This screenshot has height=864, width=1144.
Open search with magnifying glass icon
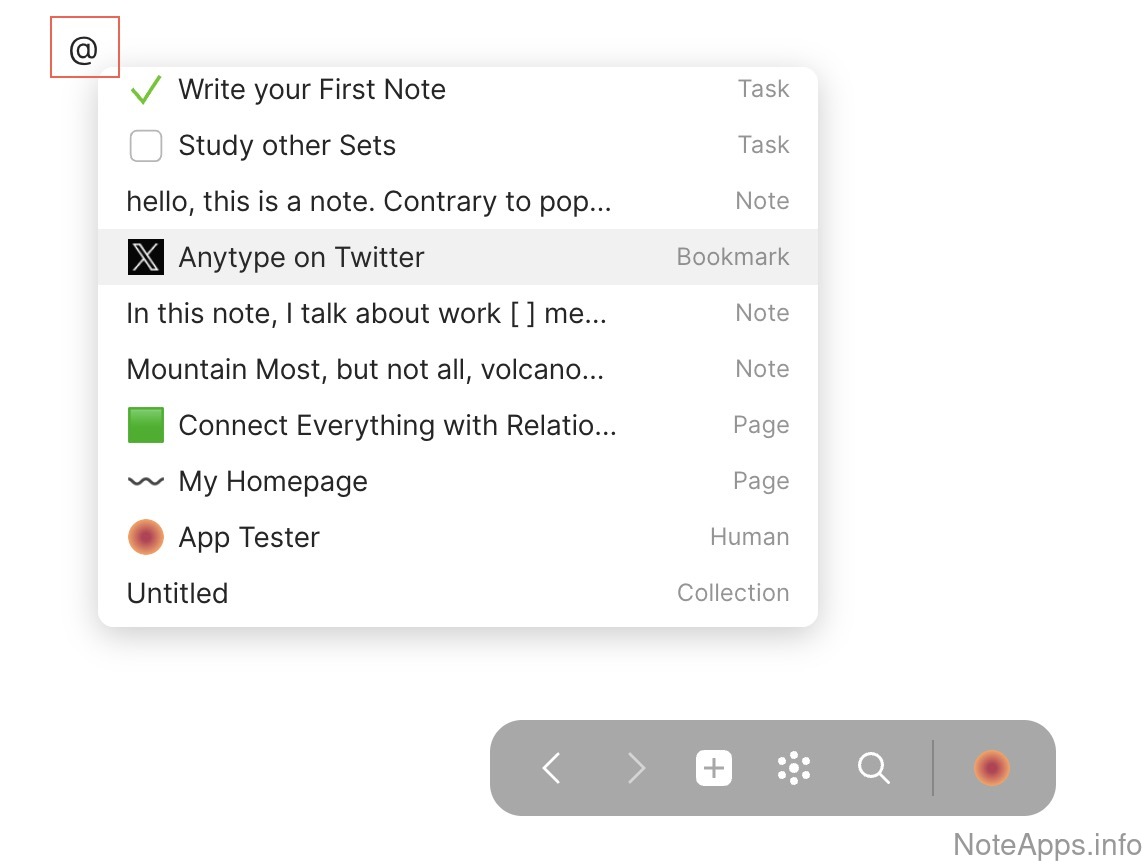coord(873,768)
